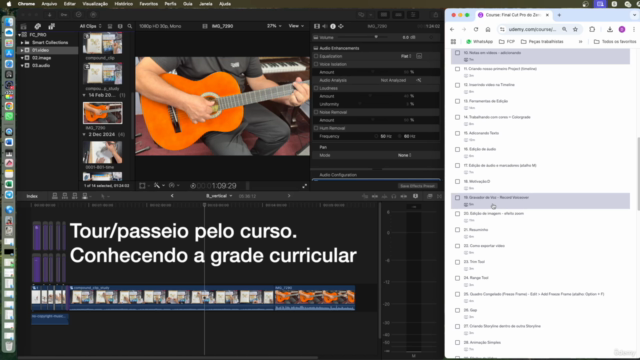
Task: Open the equalizer graph button
Action: 419,56
